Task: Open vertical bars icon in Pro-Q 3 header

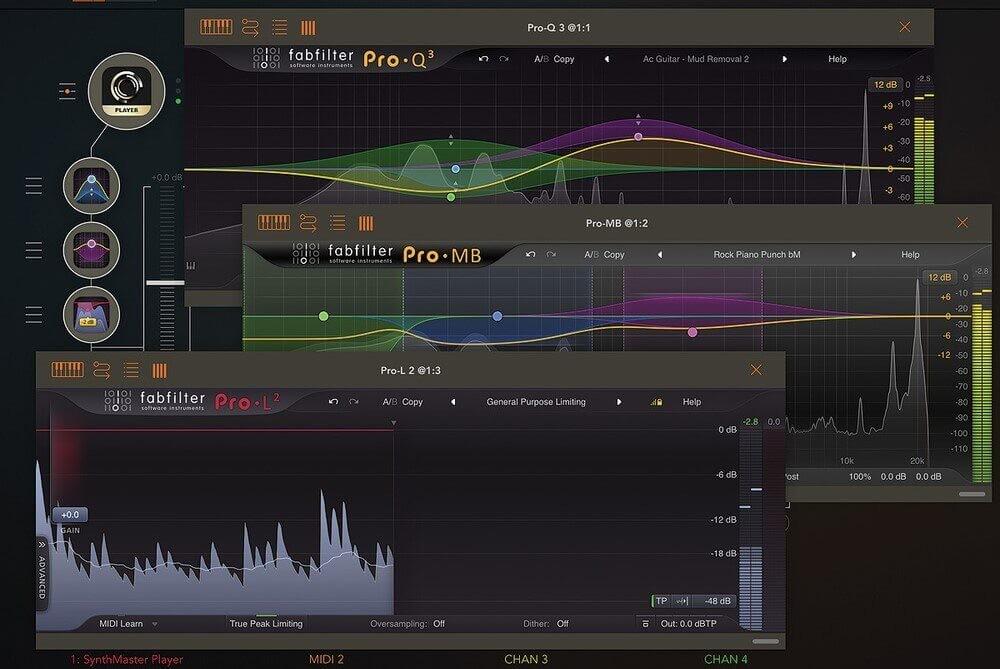Action: (309, 27)
